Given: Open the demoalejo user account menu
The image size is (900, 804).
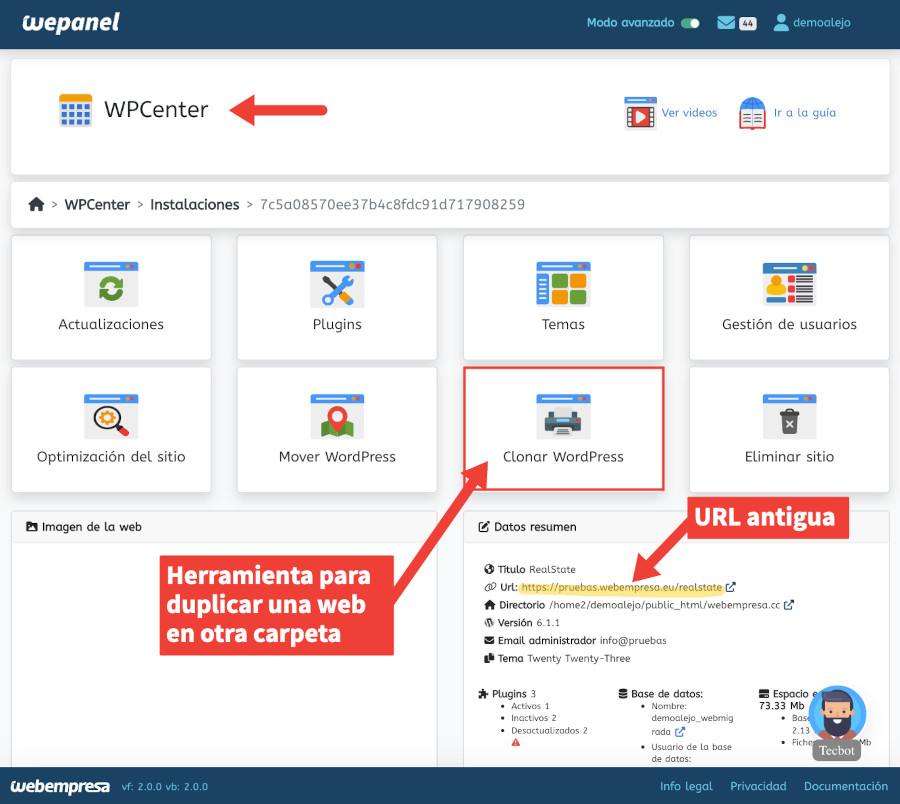Looking at the screenshot, I should click(812, 22).
